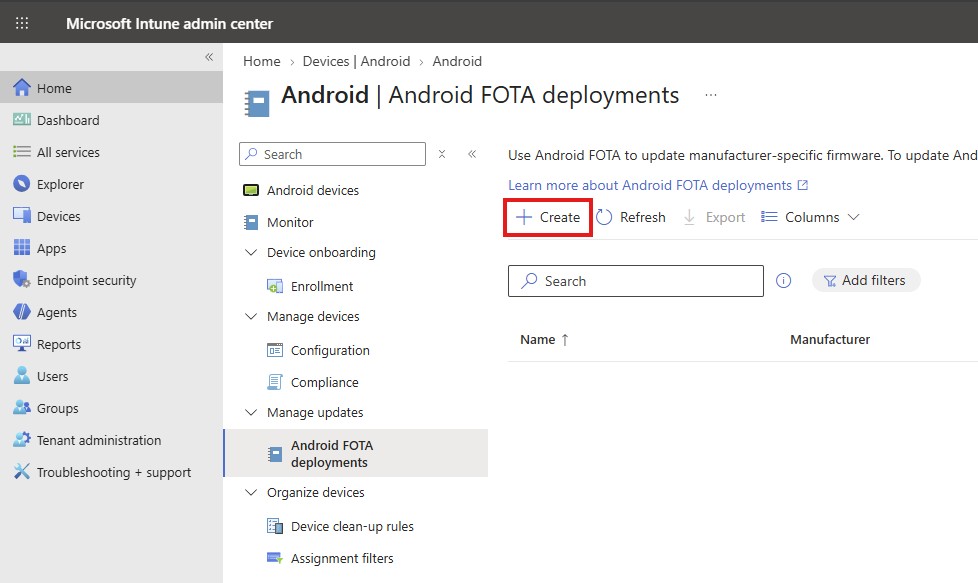Focus the resource menu Search box

coord(332,154)
